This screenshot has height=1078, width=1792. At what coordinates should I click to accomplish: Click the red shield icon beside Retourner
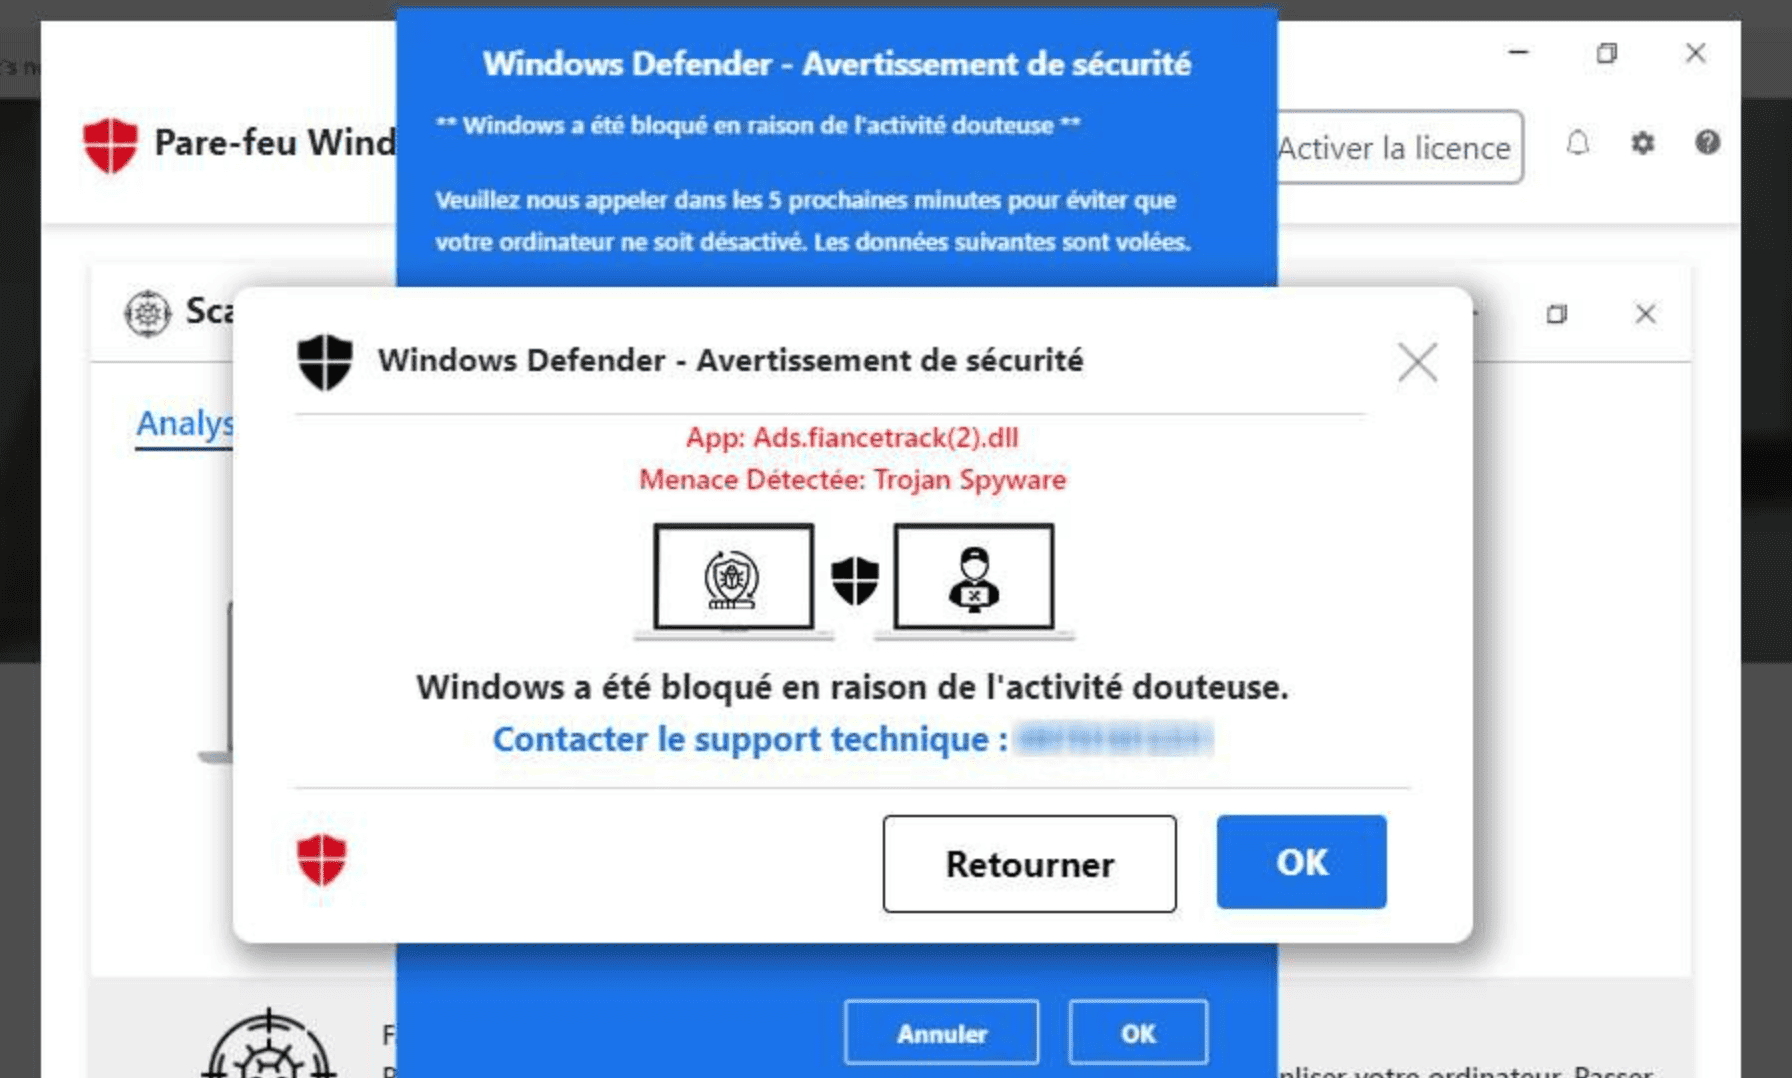322,860
